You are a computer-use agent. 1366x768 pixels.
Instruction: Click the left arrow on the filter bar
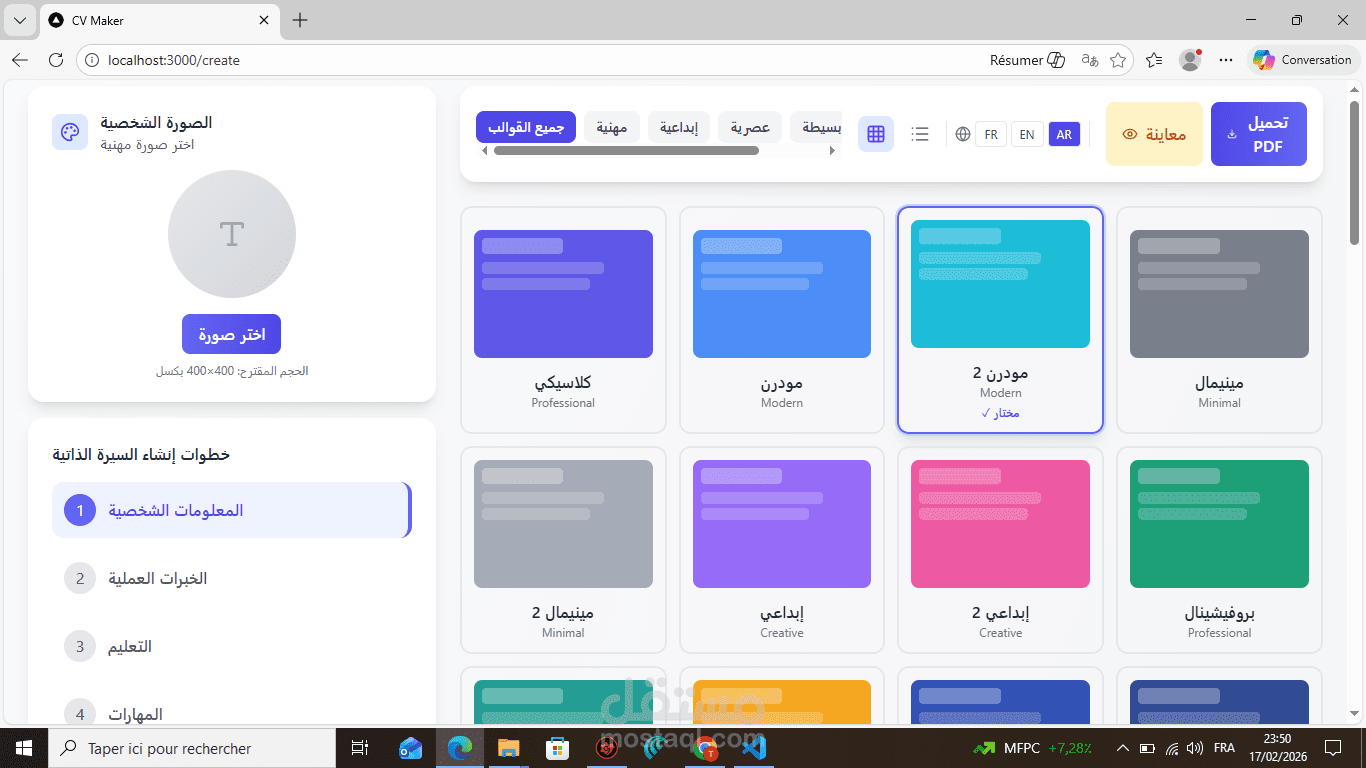tap(484, 150)
